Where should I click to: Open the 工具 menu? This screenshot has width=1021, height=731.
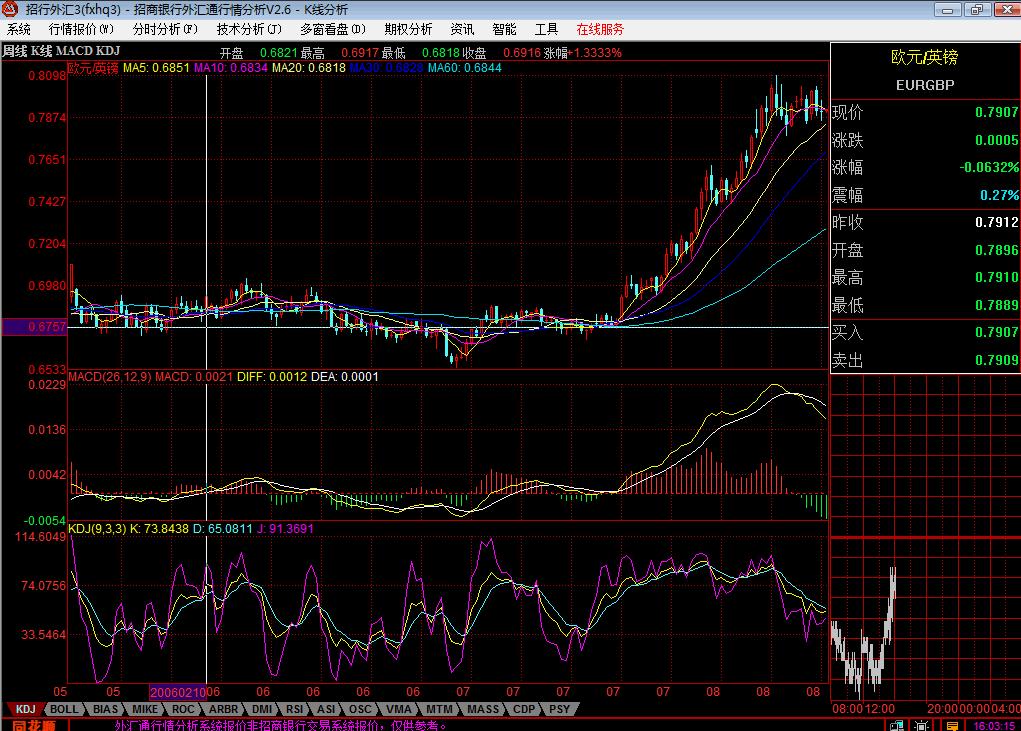coord(546,29)
